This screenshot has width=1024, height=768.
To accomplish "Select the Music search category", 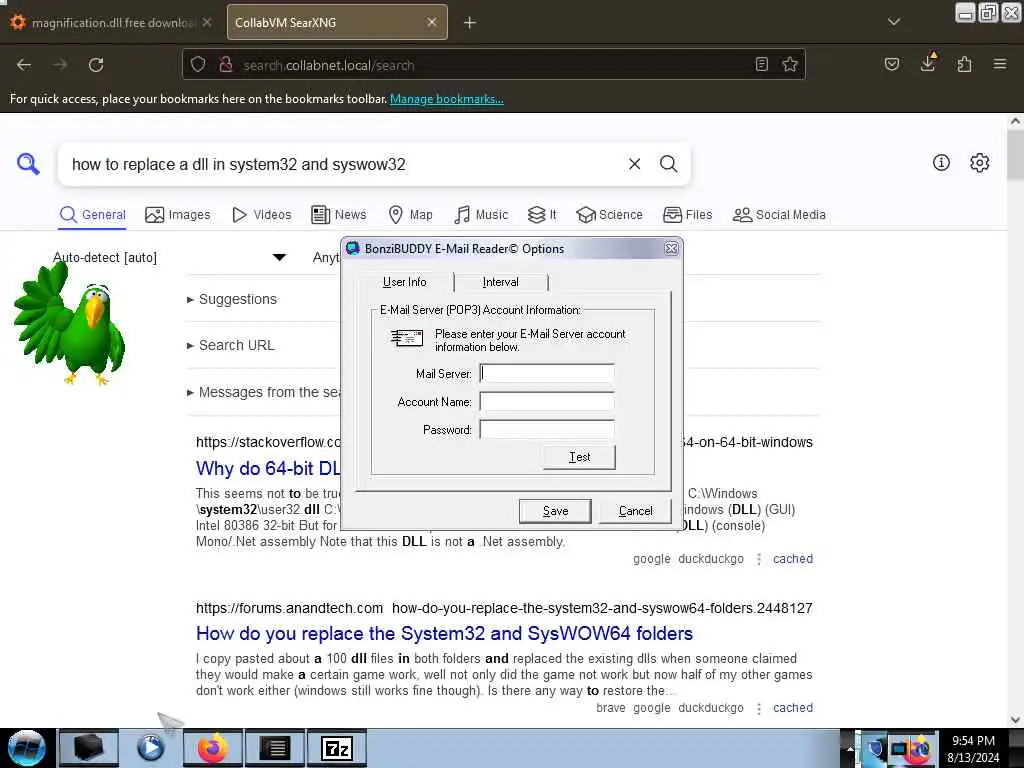I will click(x=481, y=215).
